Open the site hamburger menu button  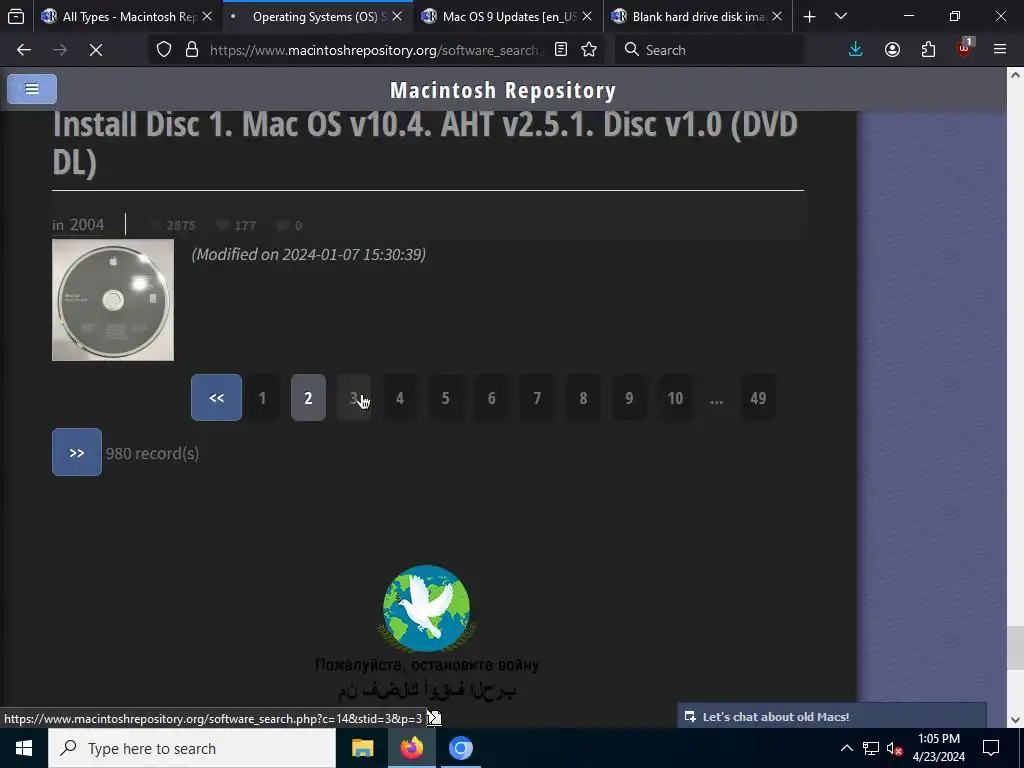point(32,89)
